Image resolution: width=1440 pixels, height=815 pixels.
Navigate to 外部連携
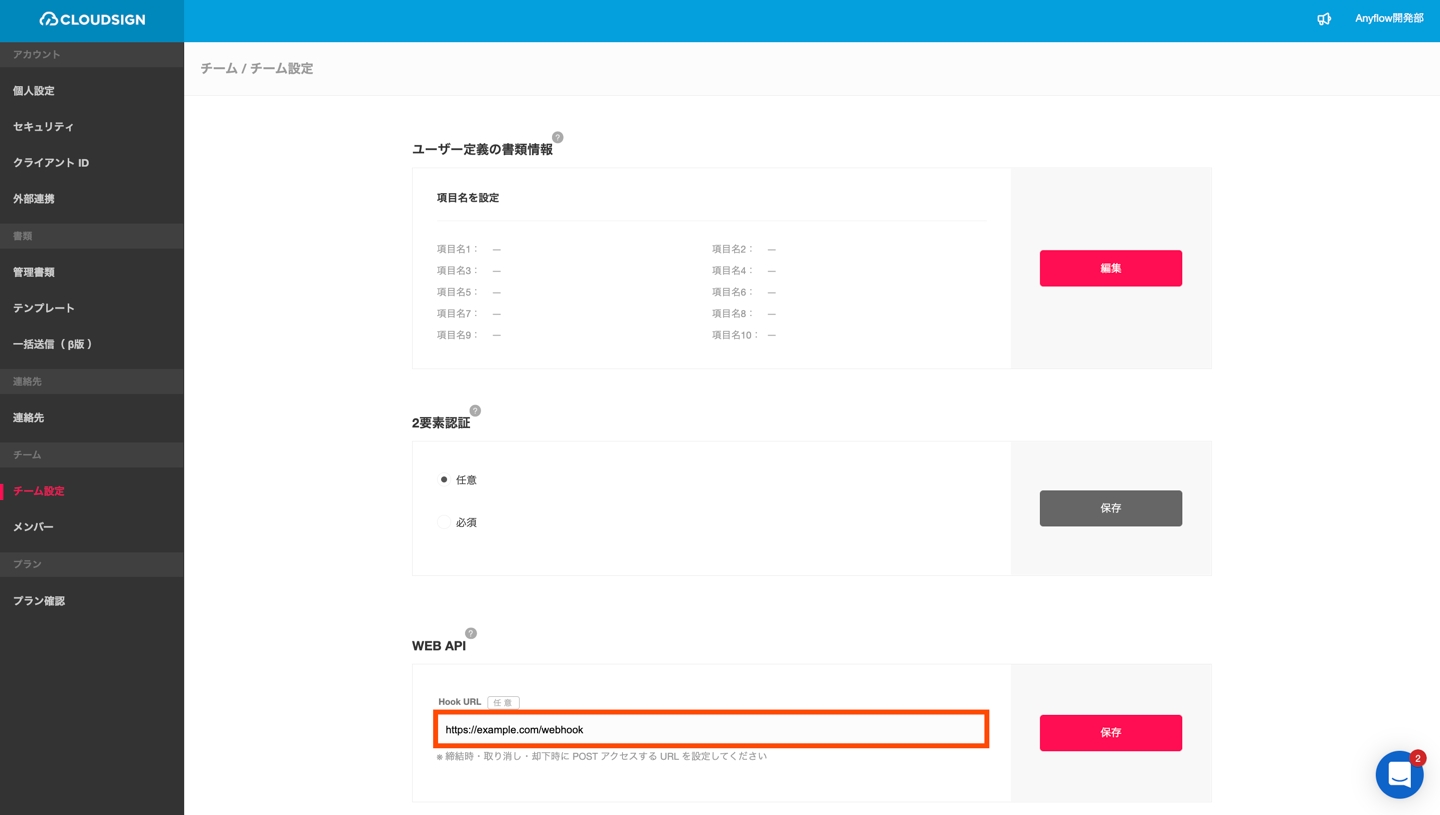coord(34,199)
